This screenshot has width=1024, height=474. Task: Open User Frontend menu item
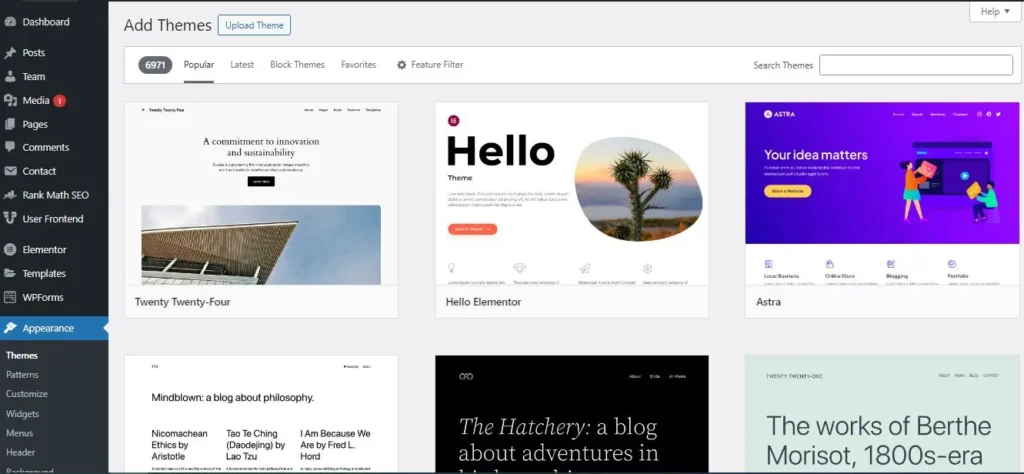[53, 219]
